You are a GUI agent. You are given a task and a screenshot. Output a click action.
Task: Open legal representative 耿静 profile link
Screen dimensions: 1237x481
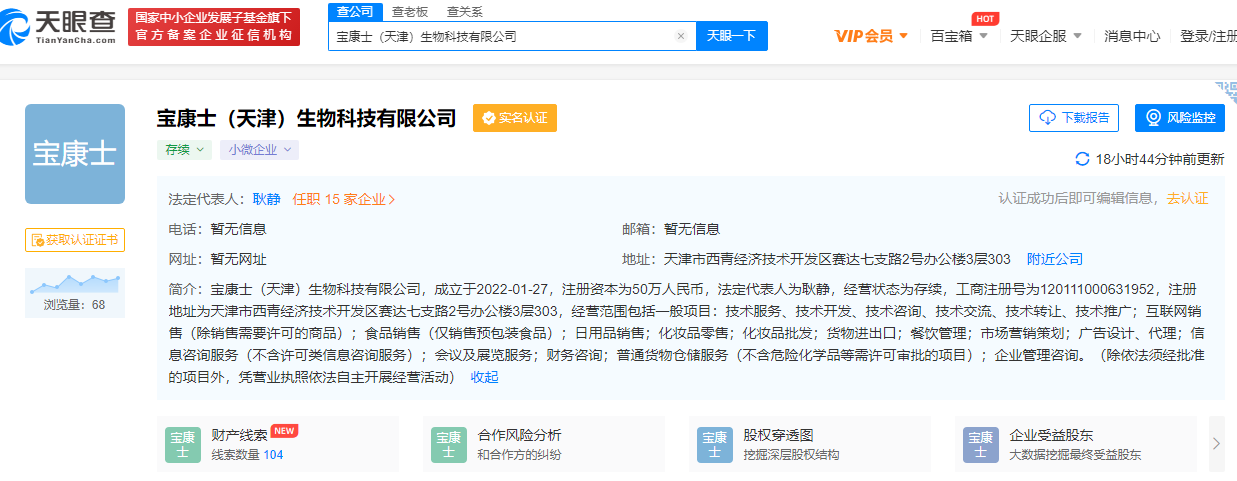[x=266, y=199]
